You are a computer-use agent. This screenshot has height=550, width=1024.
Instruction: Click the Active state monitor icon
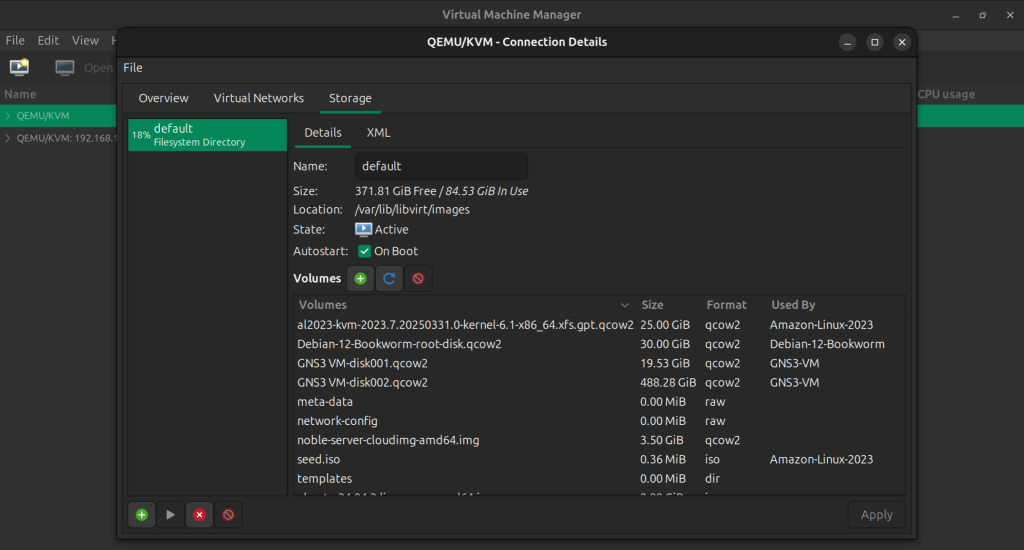(363, 229)
